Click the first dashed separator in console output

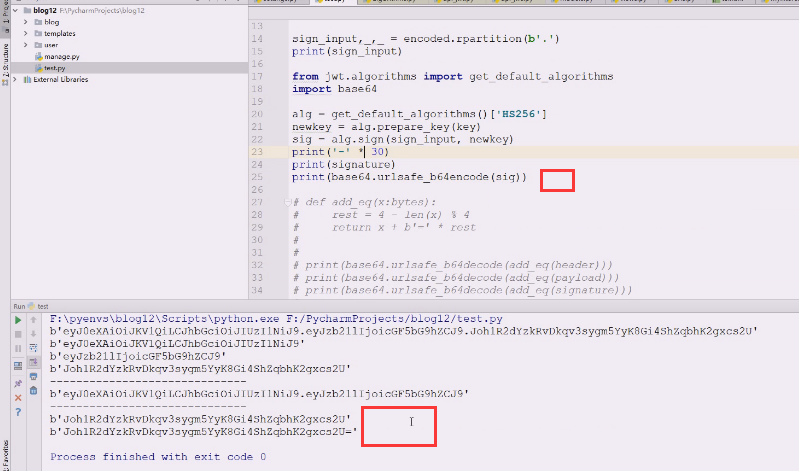(x=148, y=381)
